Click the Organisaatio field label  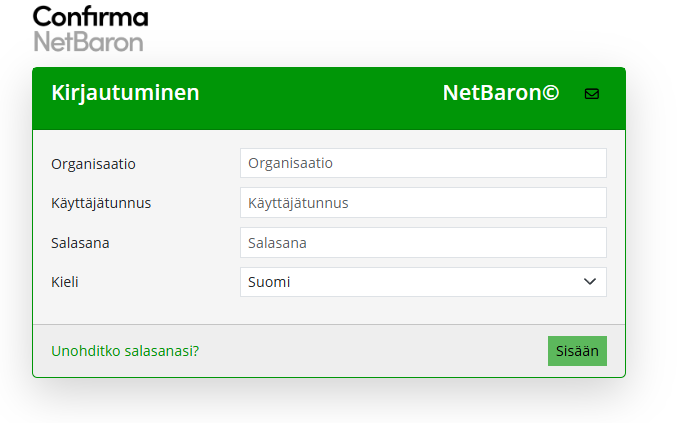click(x=93, y=163)
